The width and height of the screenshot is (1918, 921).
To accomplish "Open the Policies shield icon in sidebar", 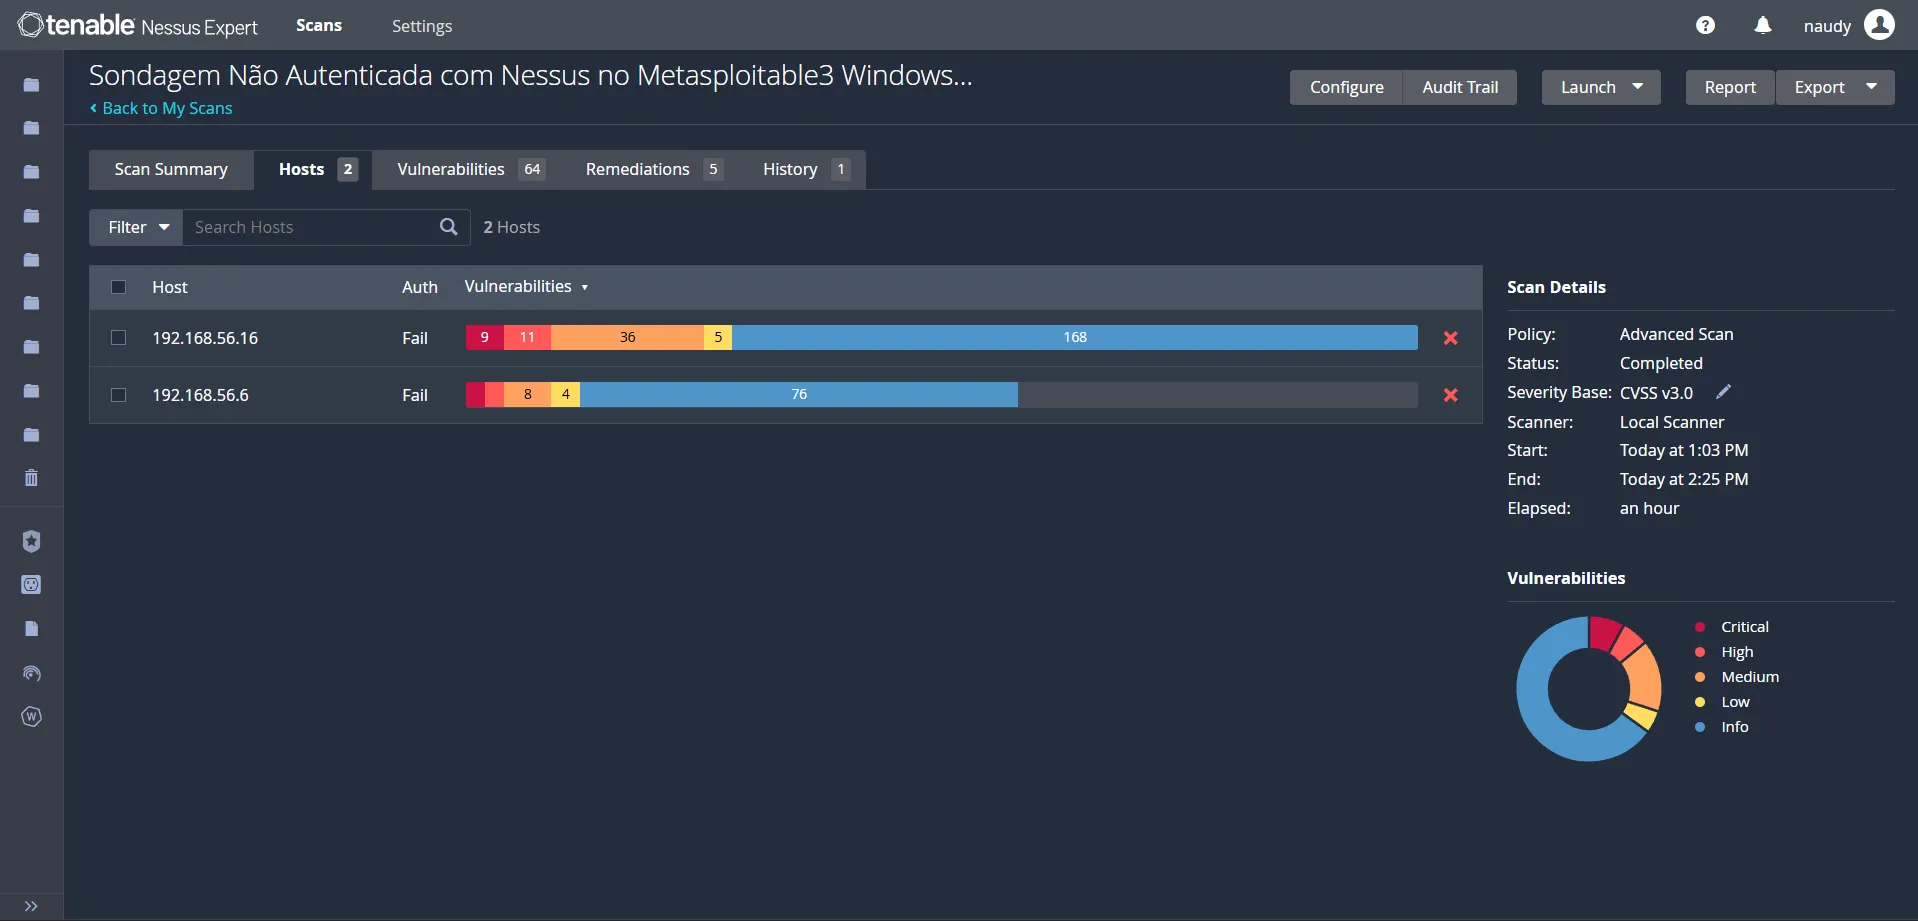I will click(x=31, y=541).
